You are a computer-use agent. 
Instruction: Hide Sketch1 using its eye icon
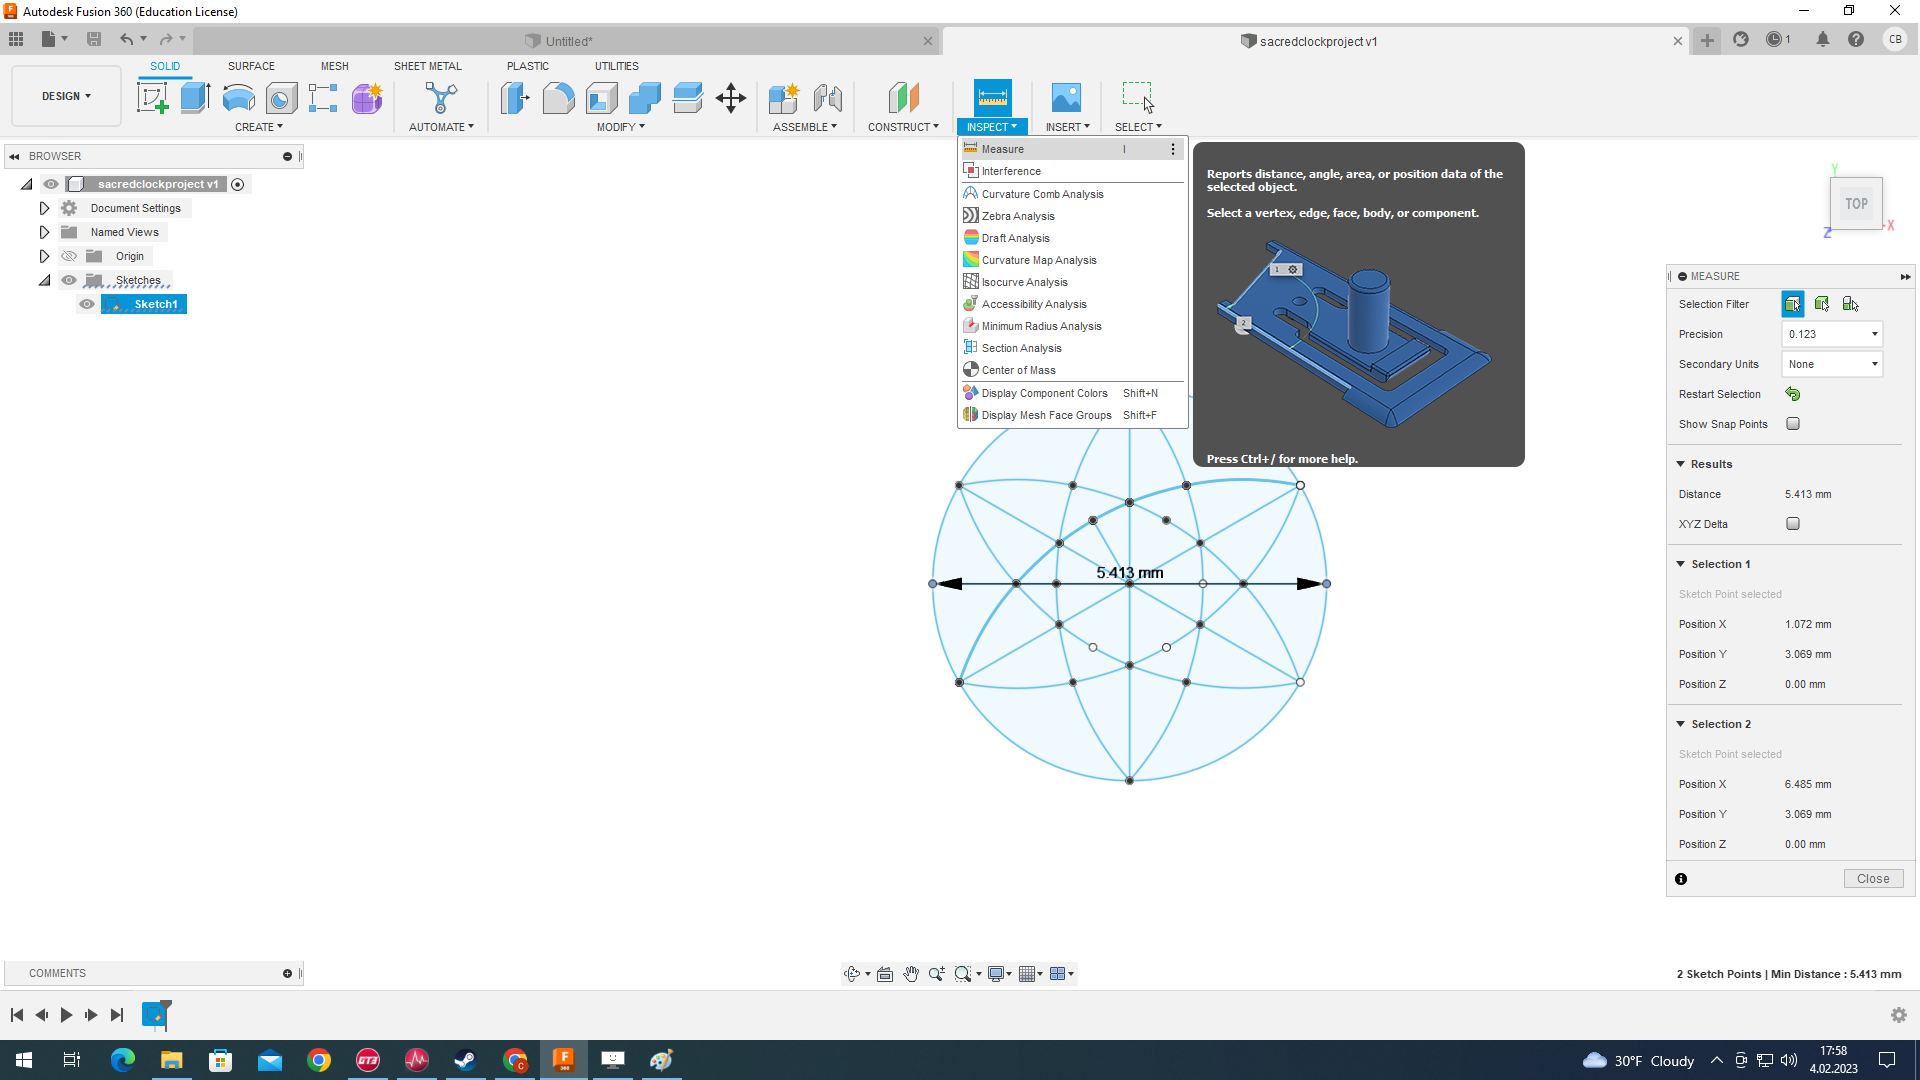click(87, 304)
